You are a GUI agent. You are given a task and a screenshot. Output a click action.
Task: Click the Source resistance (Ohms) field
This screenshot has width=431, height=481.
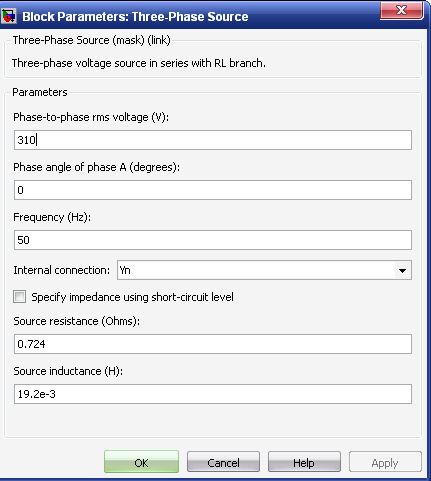click(x=213, y=344)
